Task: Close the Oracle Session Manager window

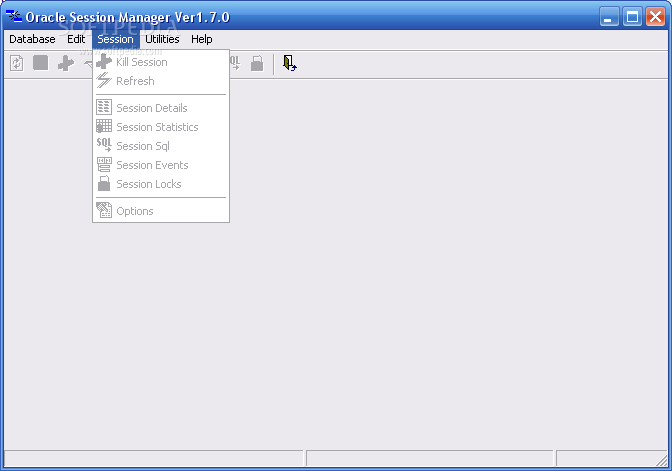Action: (x=655, y=17)
